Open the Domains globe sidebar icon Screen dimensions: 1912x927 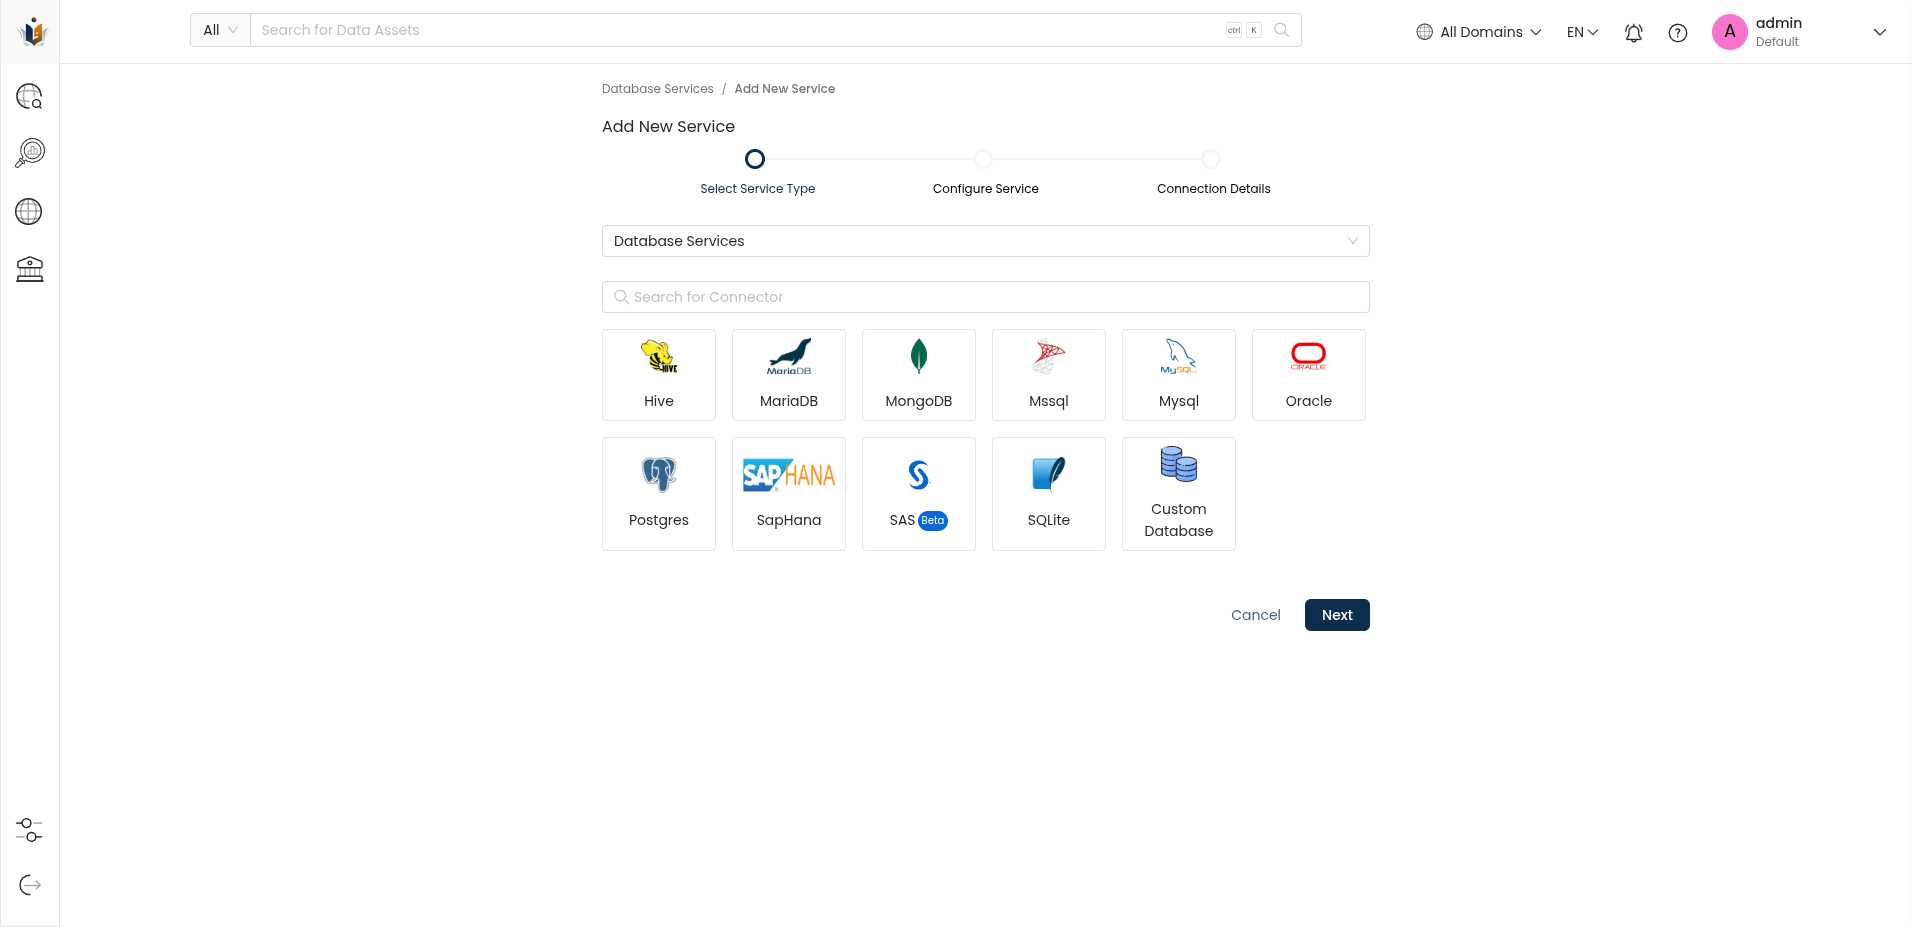(x=29, y=212)
